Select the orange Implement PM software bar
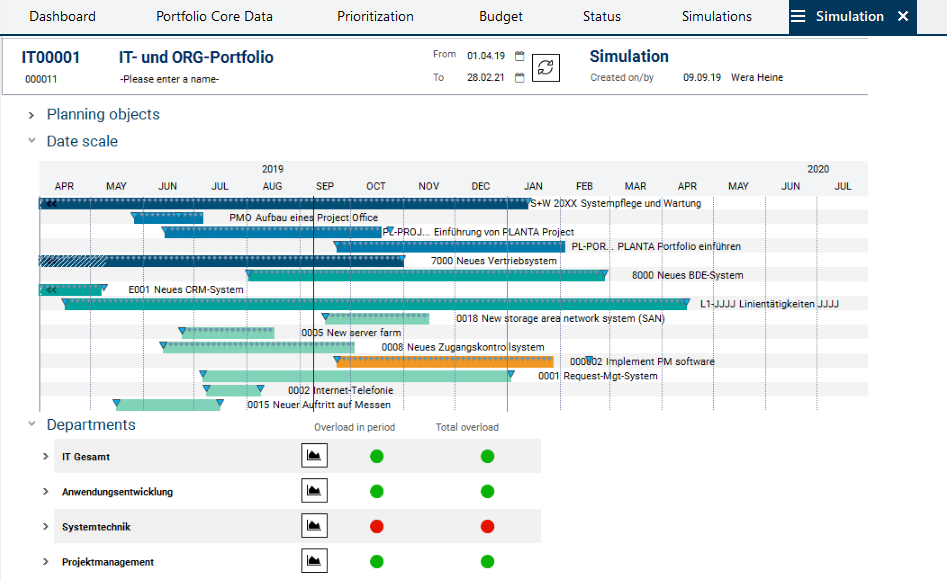The height and width of the screenshot is (581, 947). pyautogui.click(x=445, y=362)
